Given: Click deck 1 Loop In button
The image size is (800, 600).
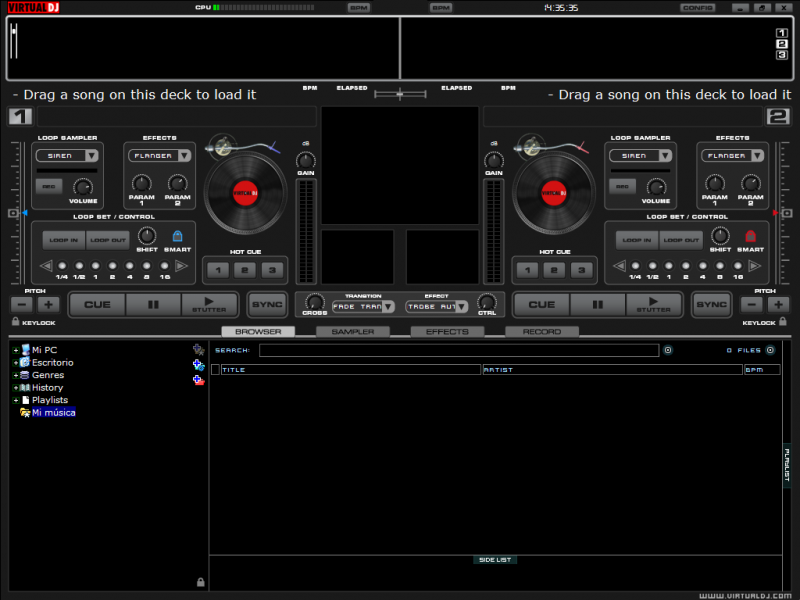Looking at the screenshot, I should [x=64, y=240].
